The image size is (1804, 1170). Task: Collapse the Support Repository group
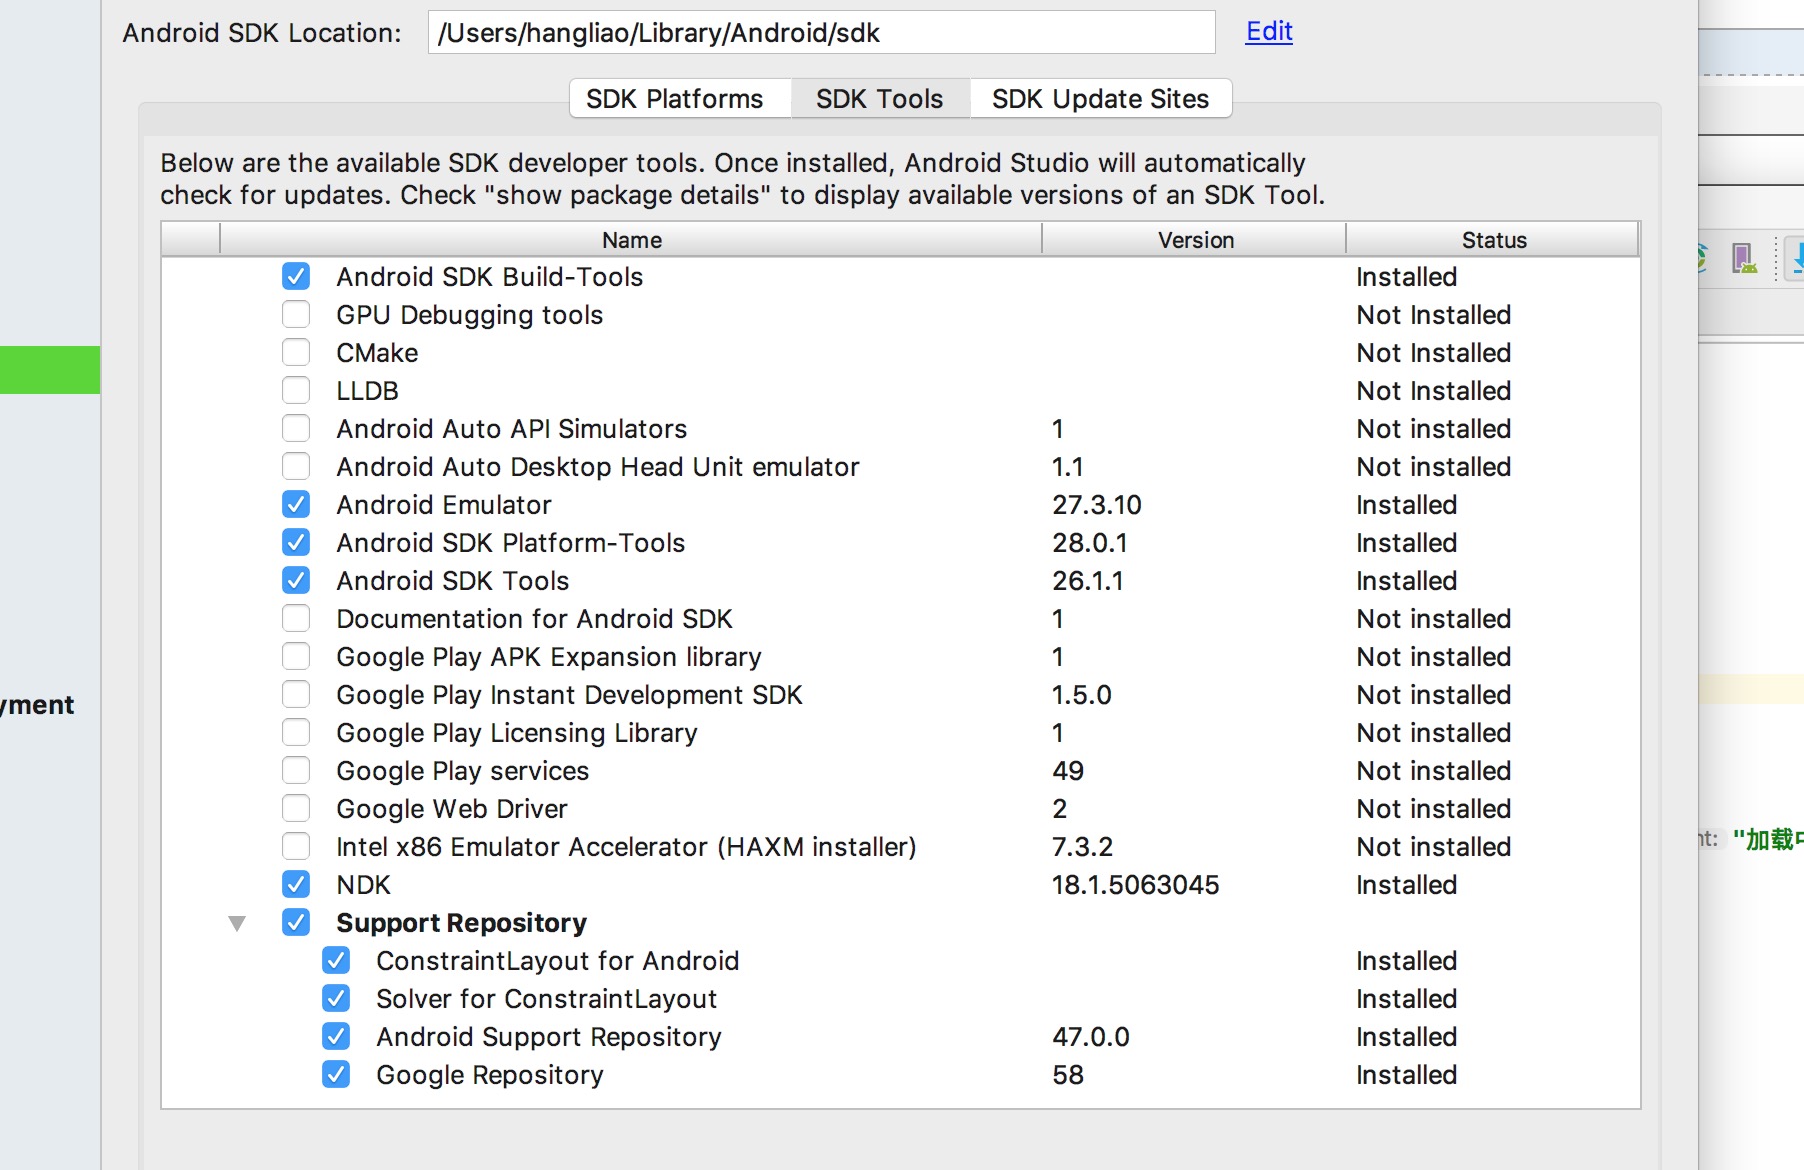pyautogui.click(x=237, y=923)
